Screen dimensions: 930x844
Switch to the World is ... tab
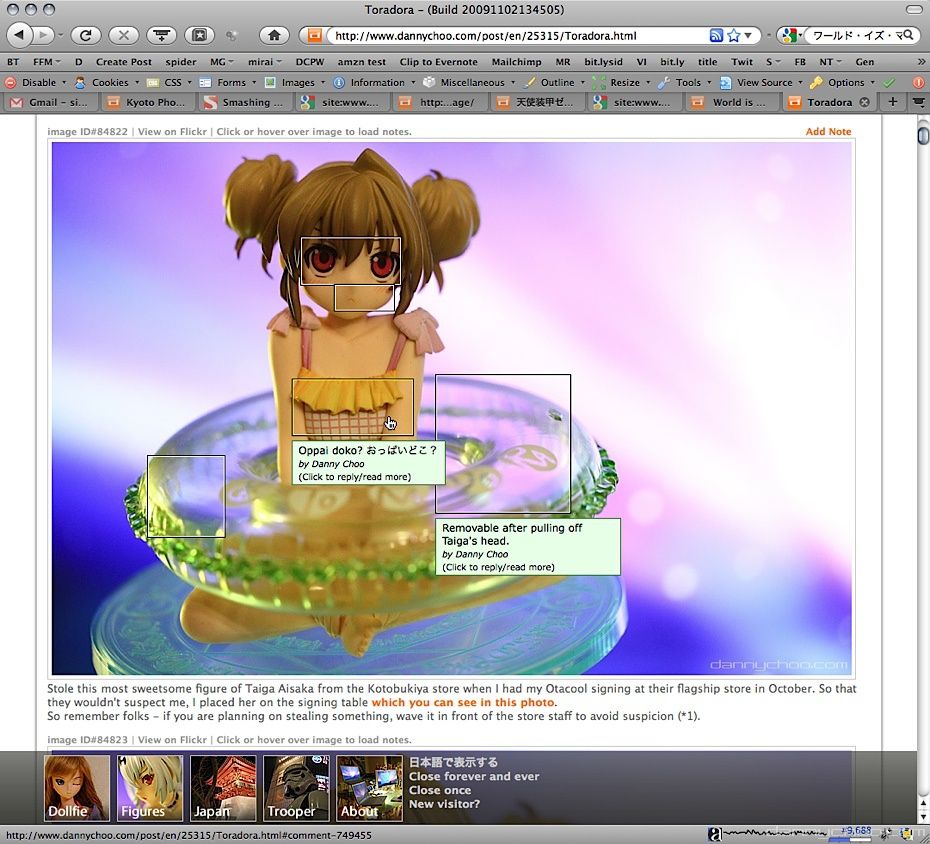point(731,102)
